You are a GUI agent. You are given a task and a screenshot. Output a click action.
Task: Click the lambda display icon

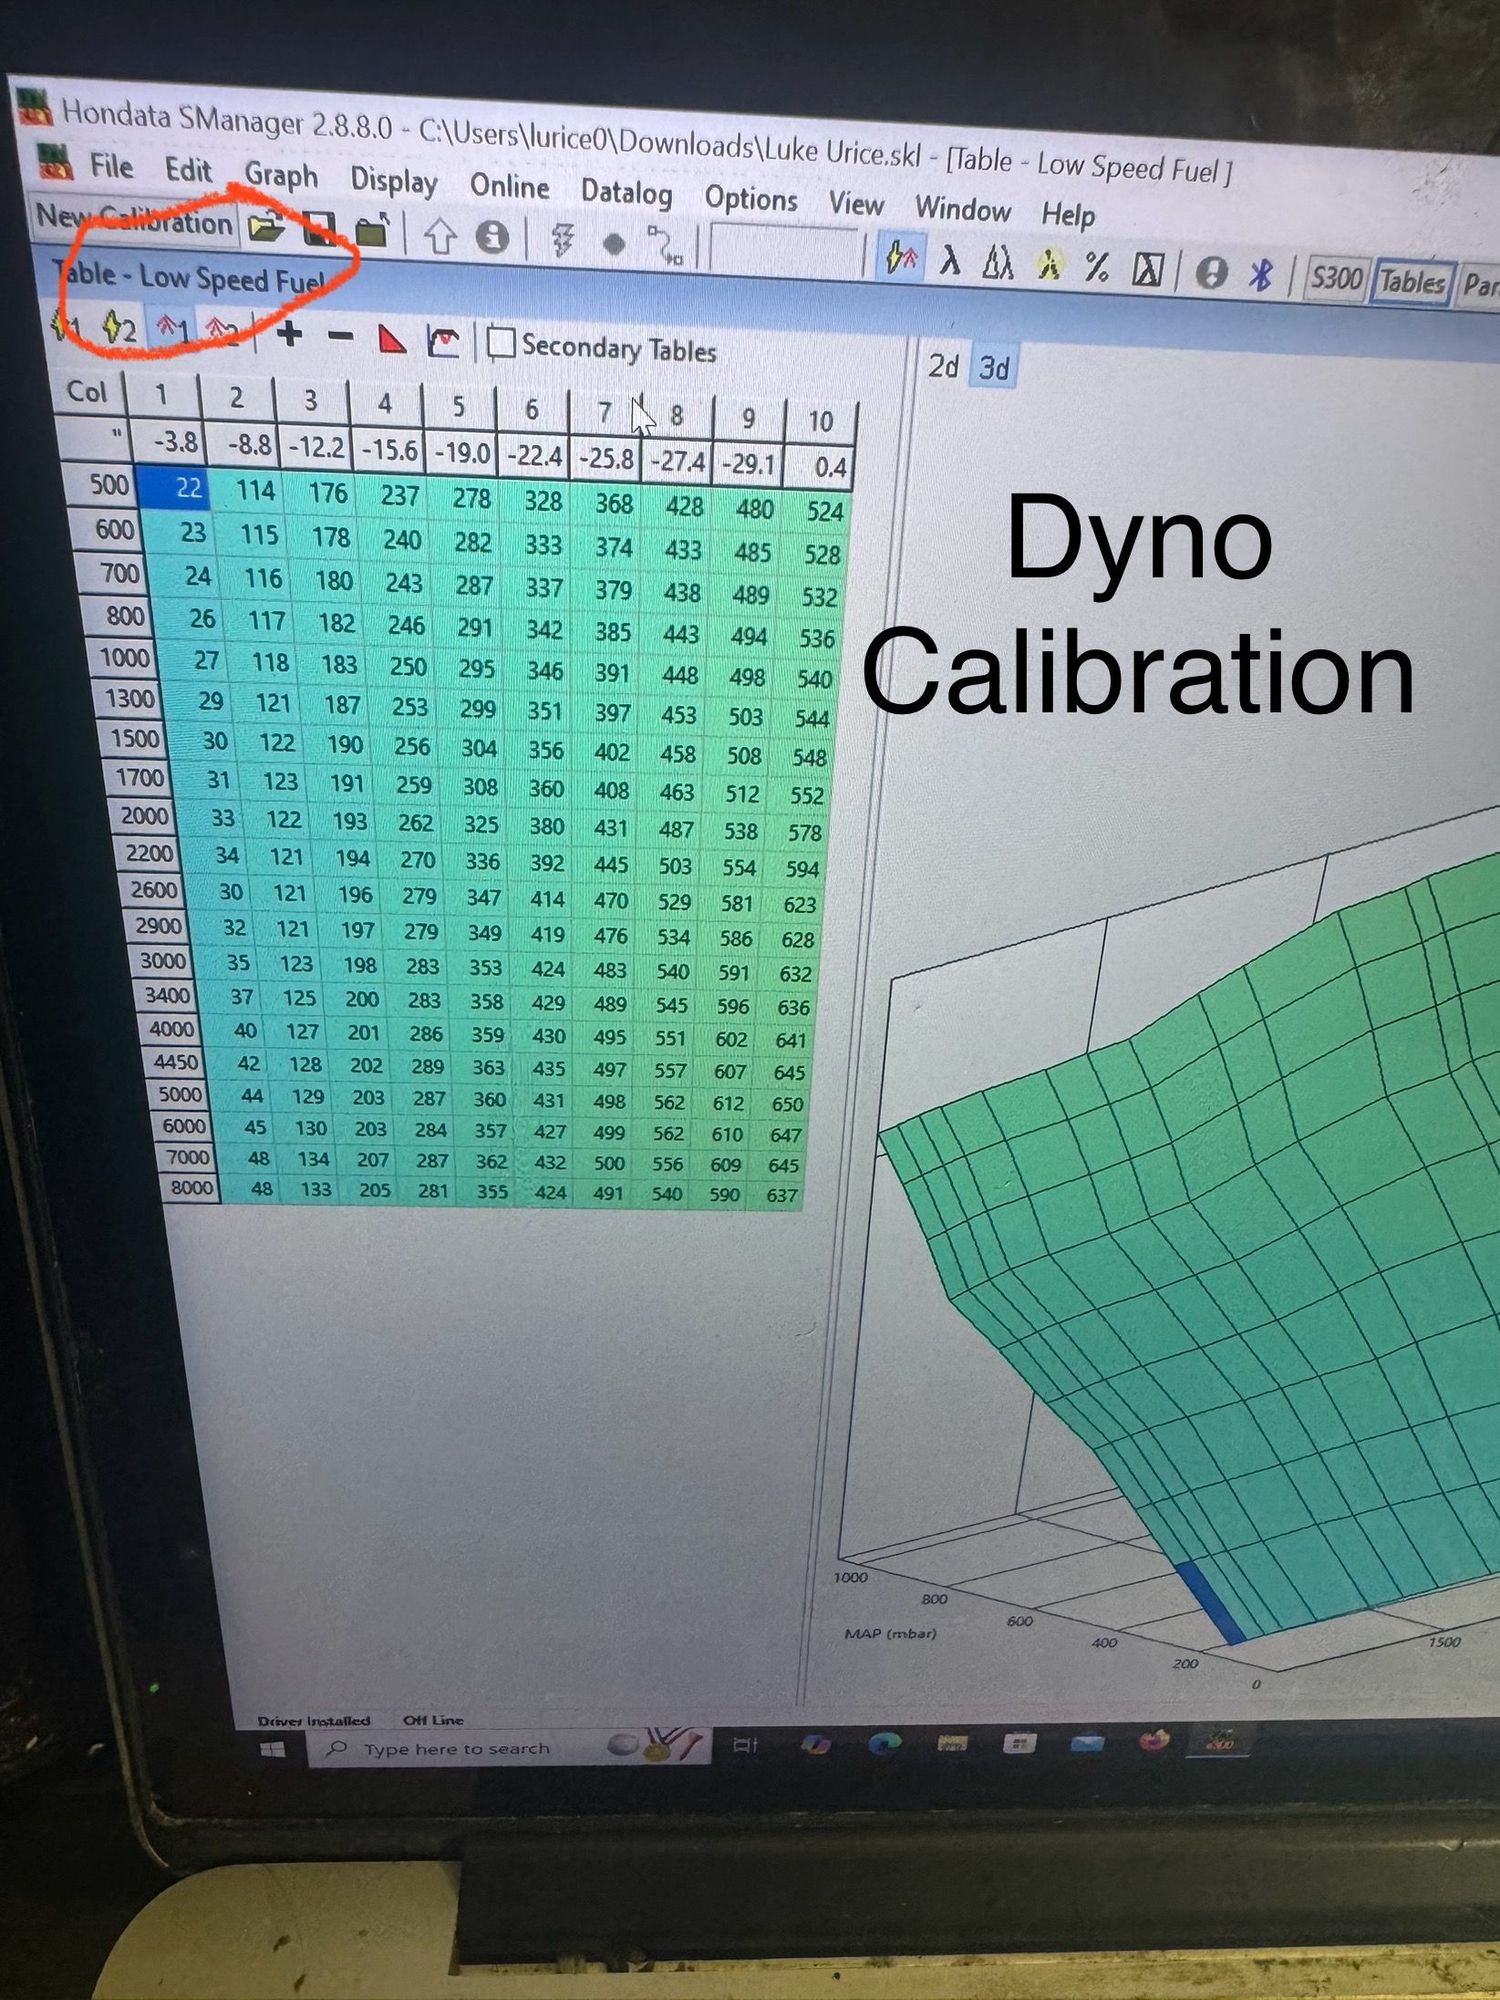pos(949,262)
